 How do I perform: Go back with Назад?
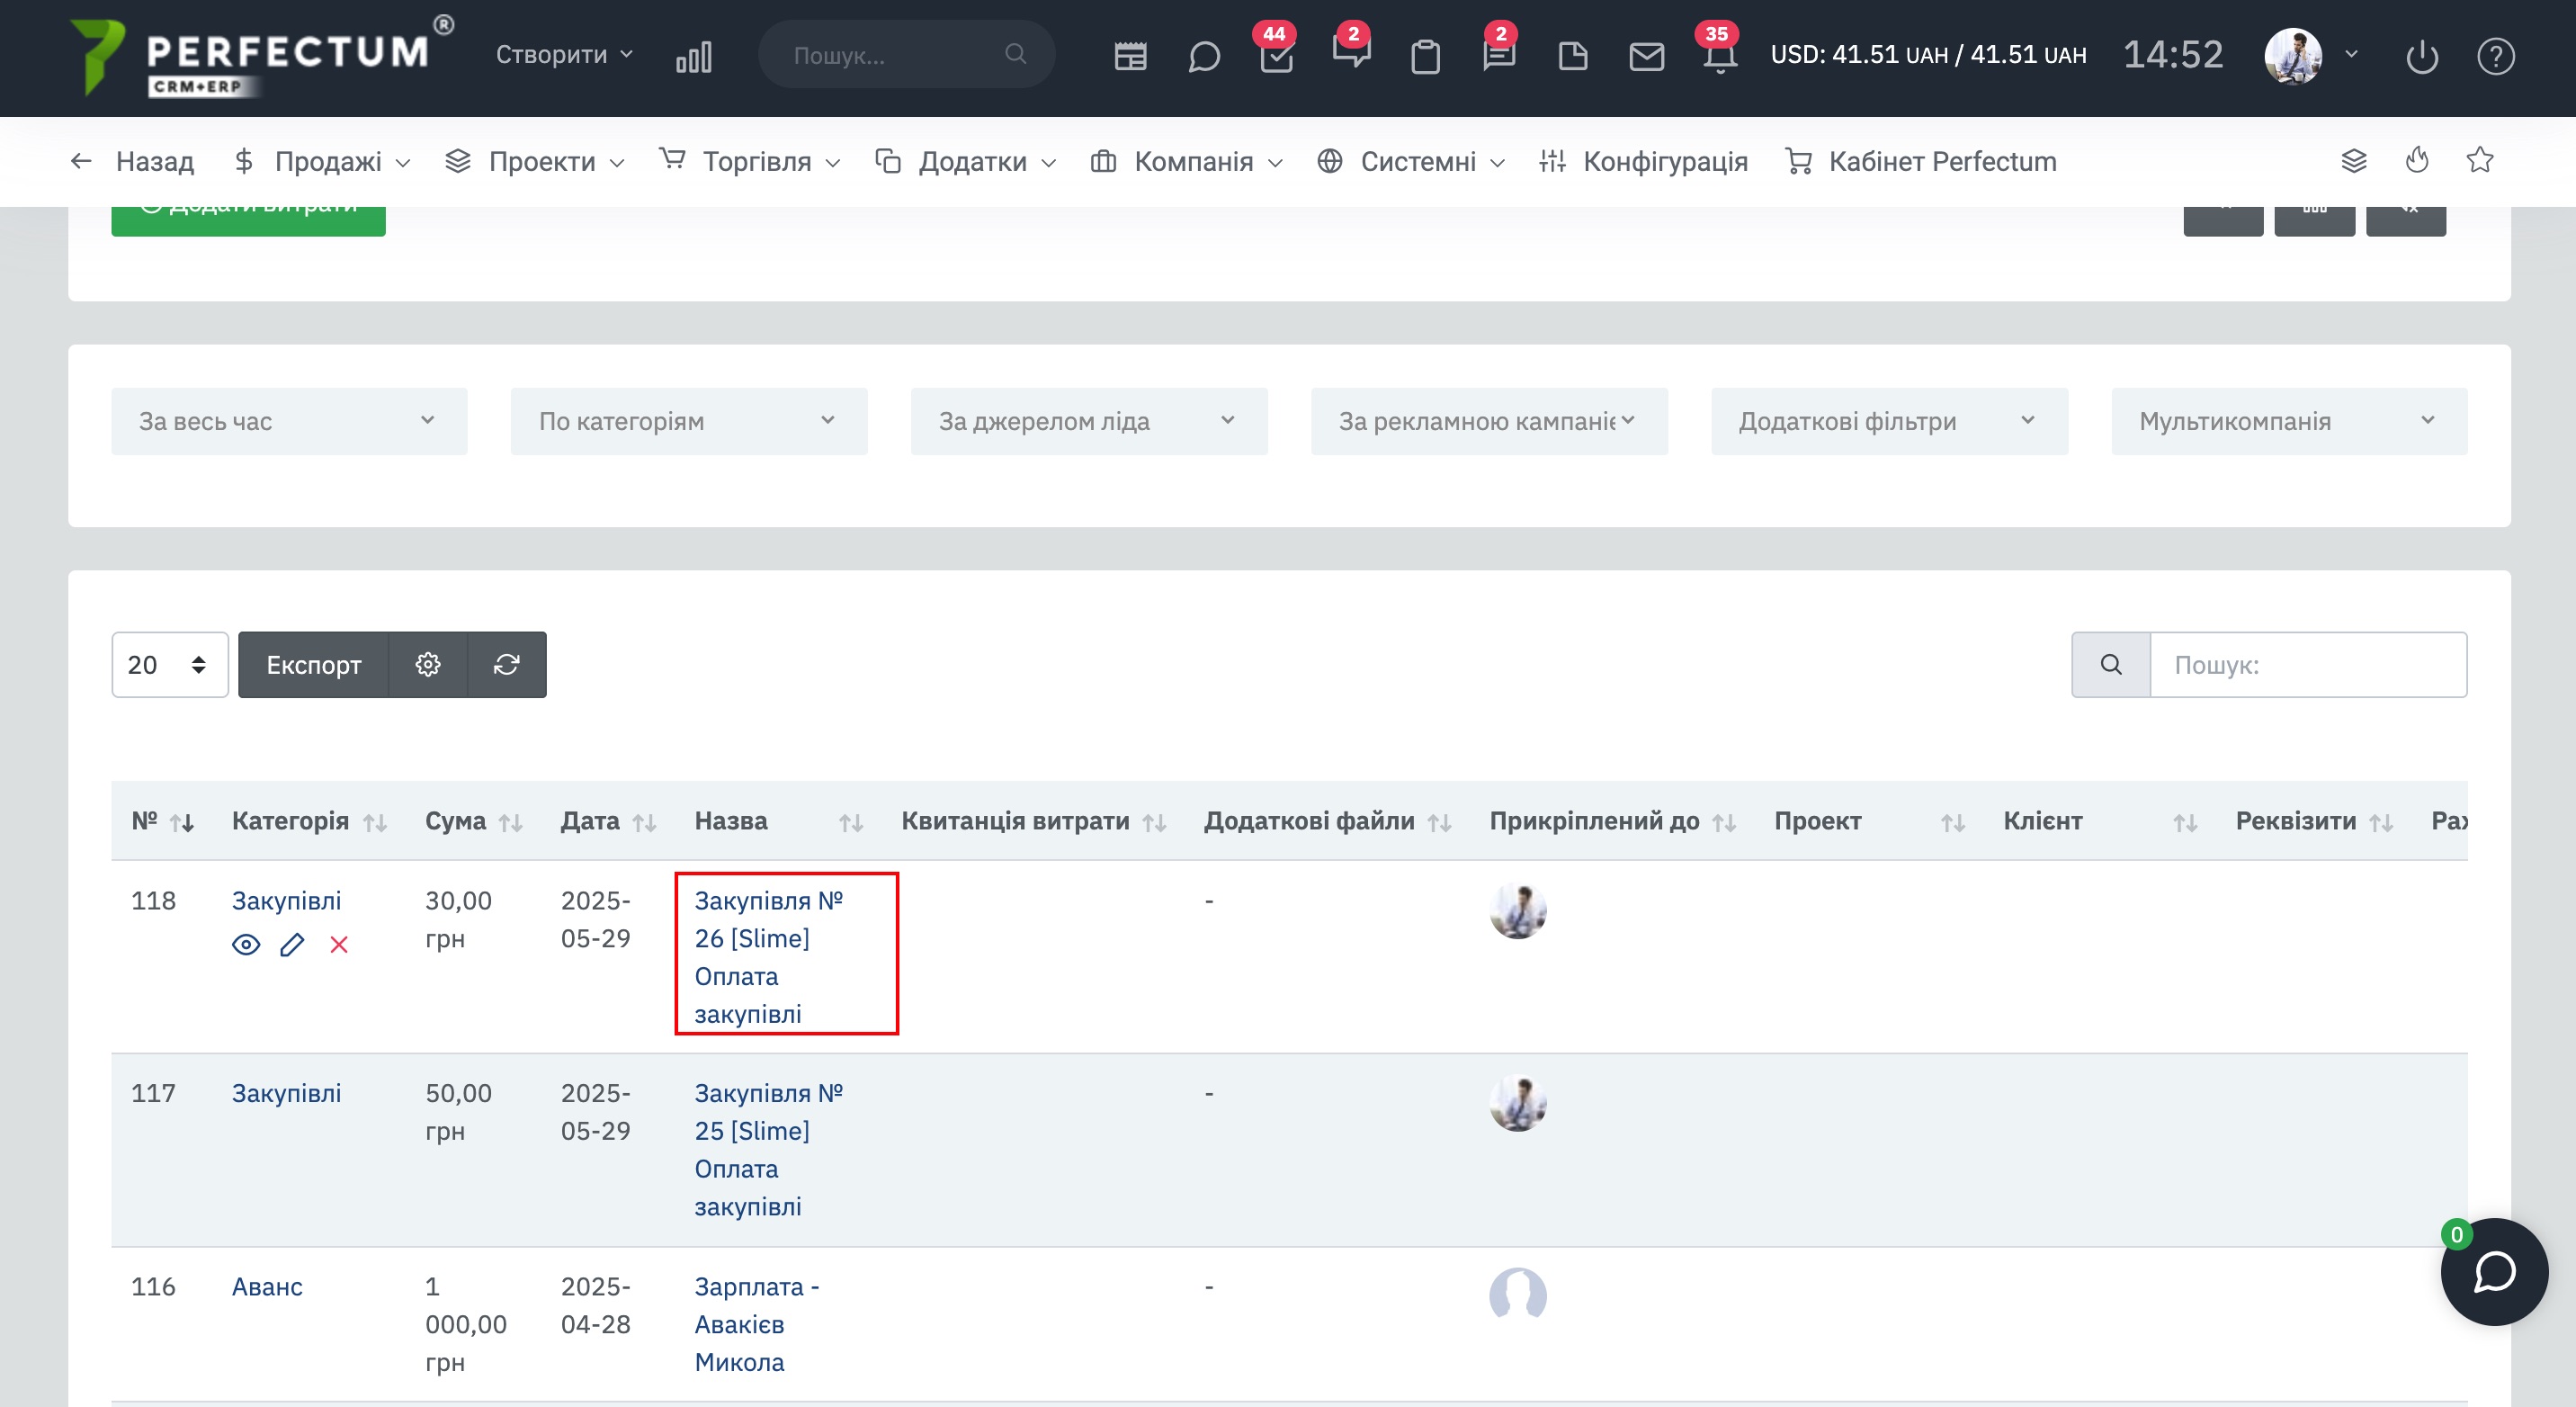132,161
